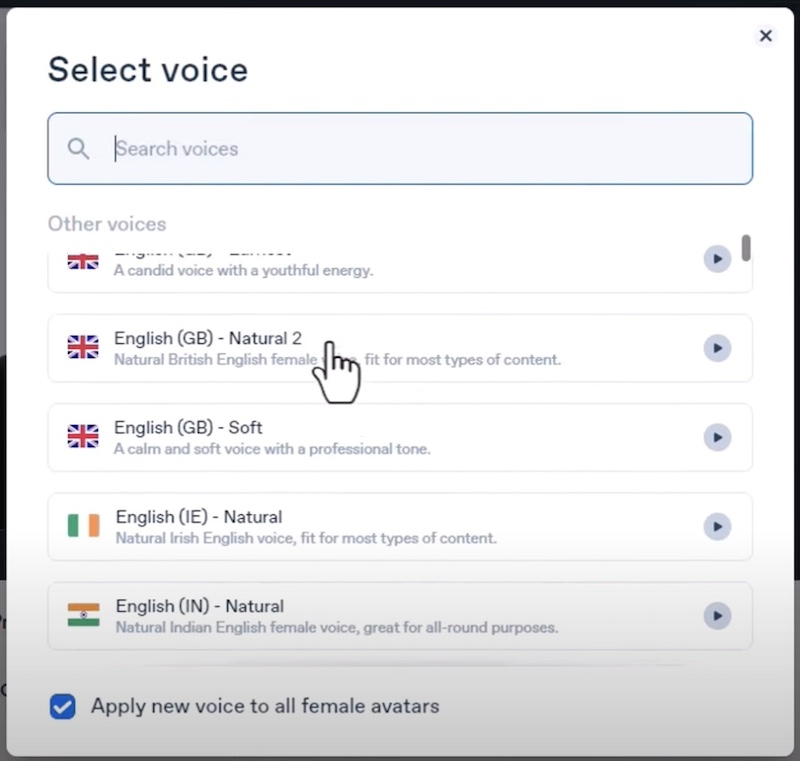Click the UK flag beside Soft voice
Image resolution: width=800 pixels, height=761 pixels.
pos(83,436)
